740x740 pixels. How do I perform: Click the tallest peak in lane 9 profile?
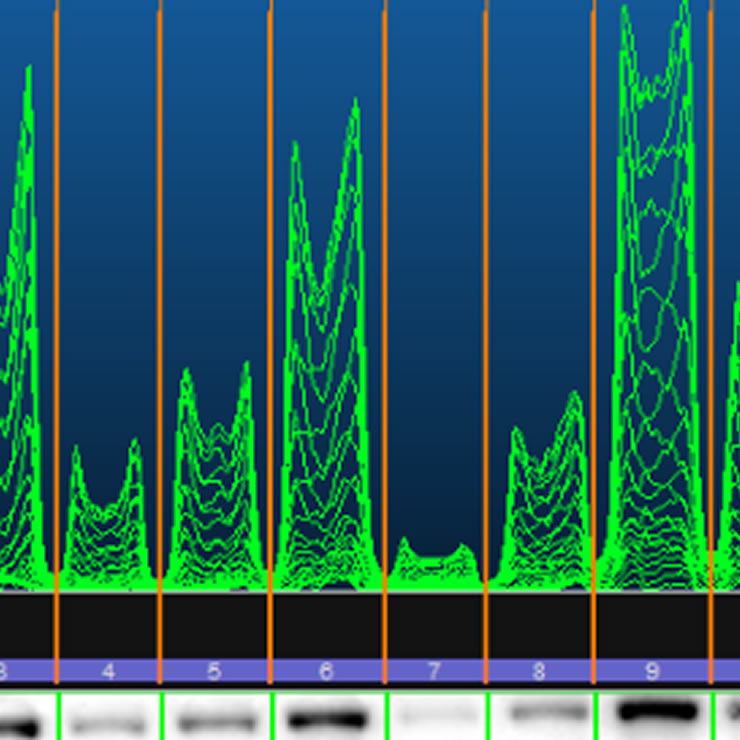[684, 12]
